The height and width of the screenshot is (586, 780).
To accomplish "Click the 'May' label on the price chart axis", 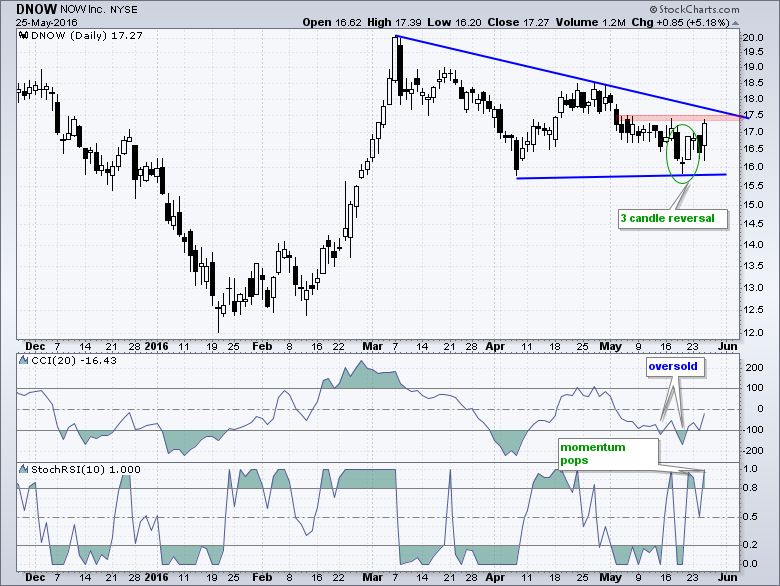I will (x=610, y=346).
